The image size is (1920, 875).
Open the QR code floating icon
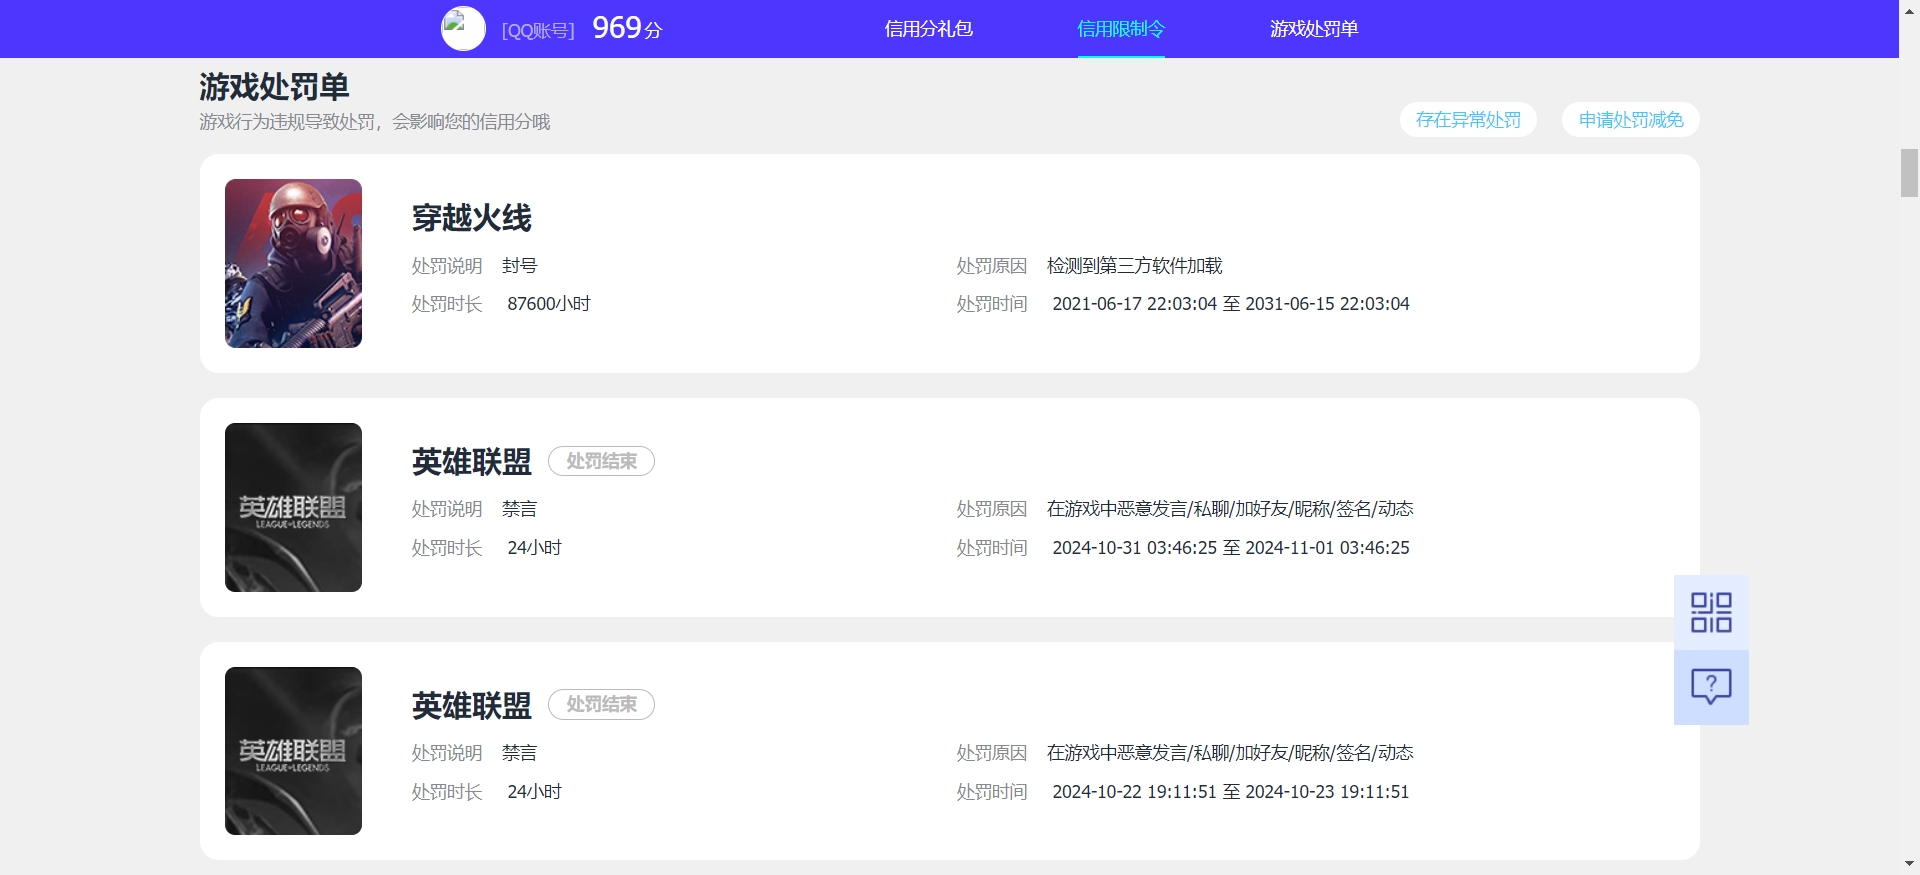[x=1711, y=612]
